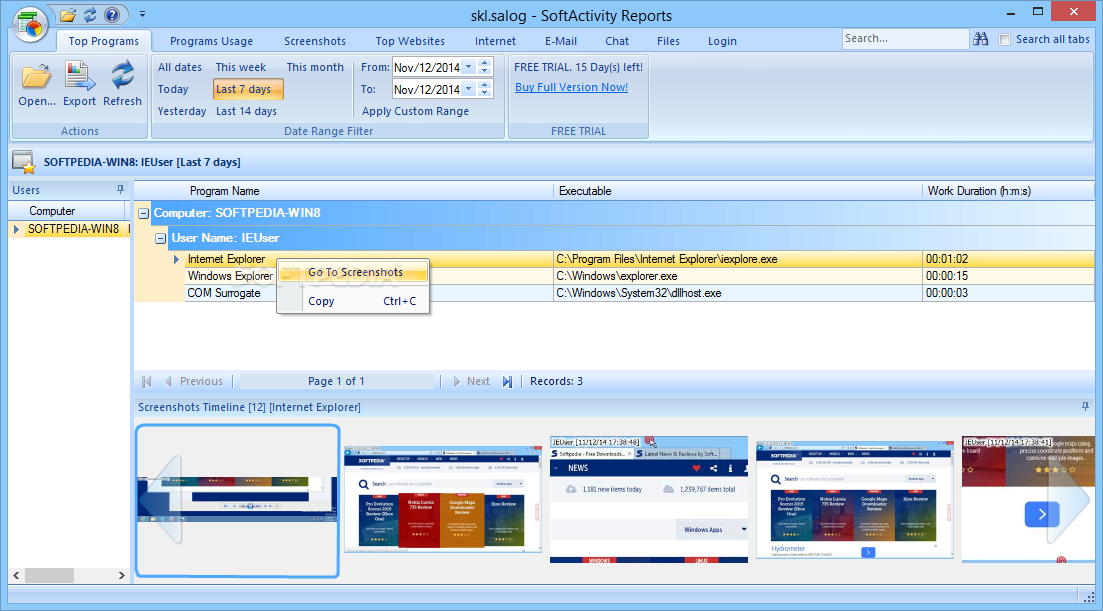
Task: Open the Chat tab
Action: pos(617,41)
